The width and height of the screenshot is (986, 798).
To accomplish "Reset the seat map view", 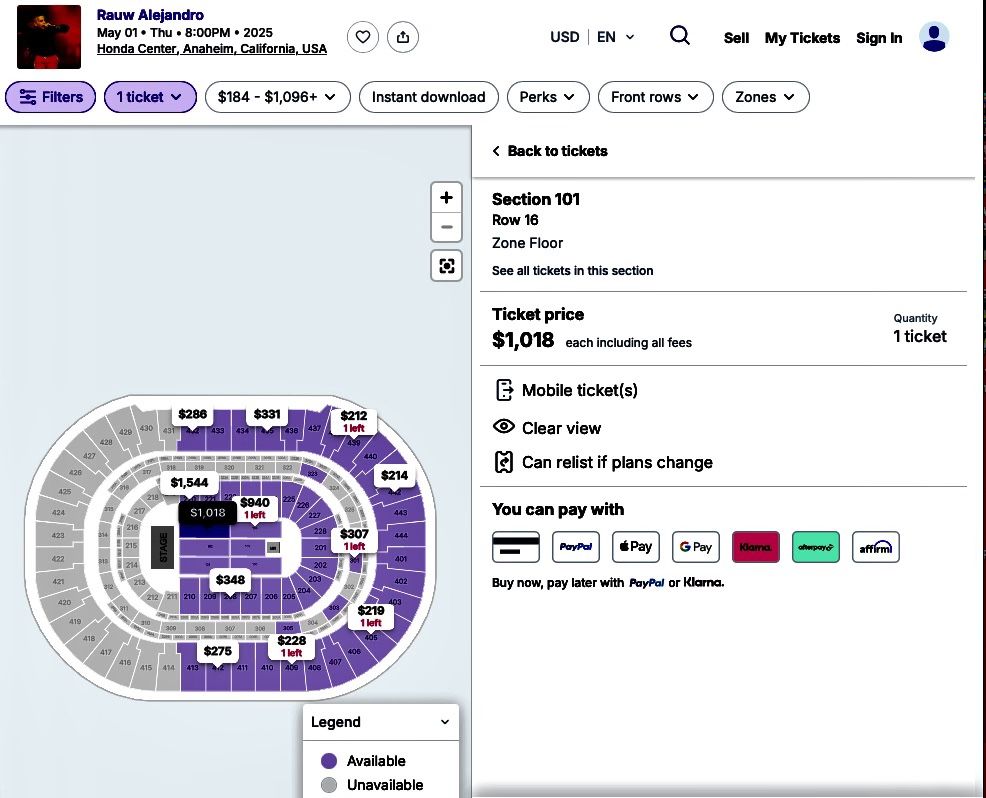I will 446,266.
